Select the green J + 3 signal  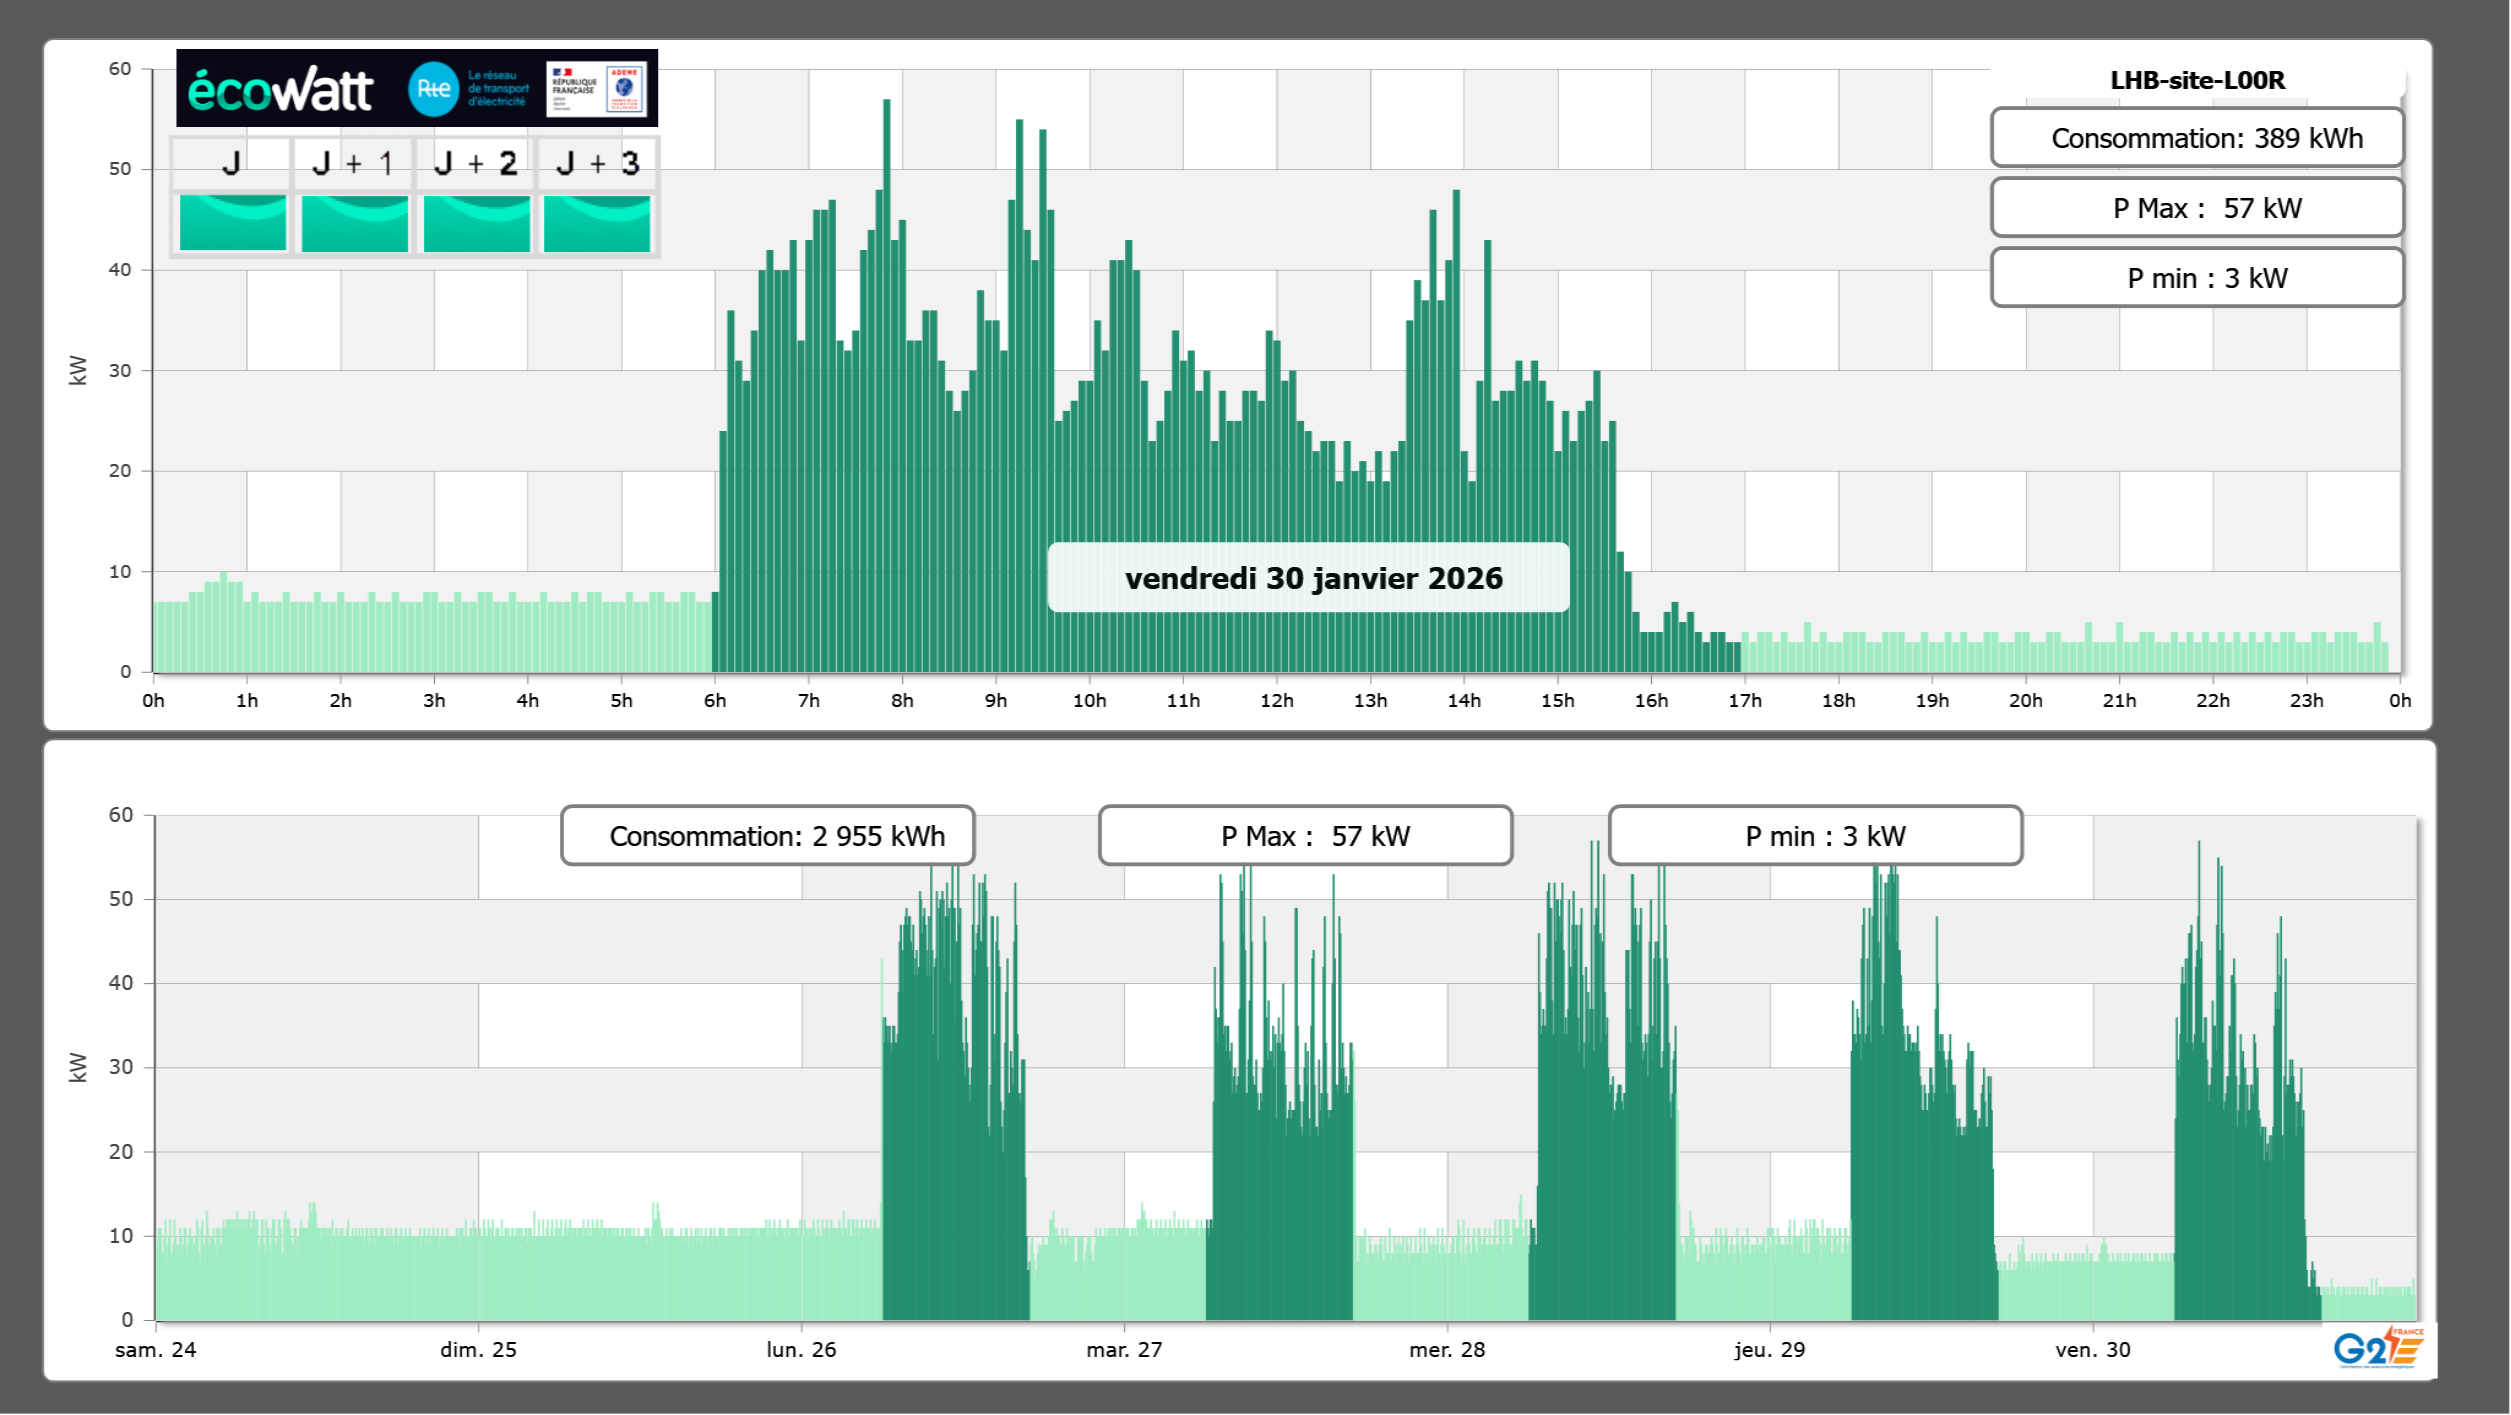597,223
